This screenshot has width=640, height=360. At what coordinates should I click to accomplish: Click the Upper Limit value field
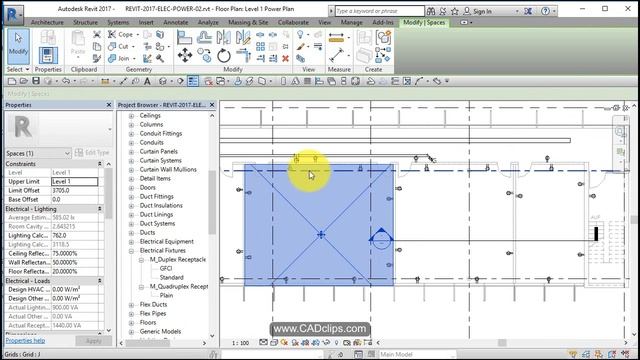[75, 181]
